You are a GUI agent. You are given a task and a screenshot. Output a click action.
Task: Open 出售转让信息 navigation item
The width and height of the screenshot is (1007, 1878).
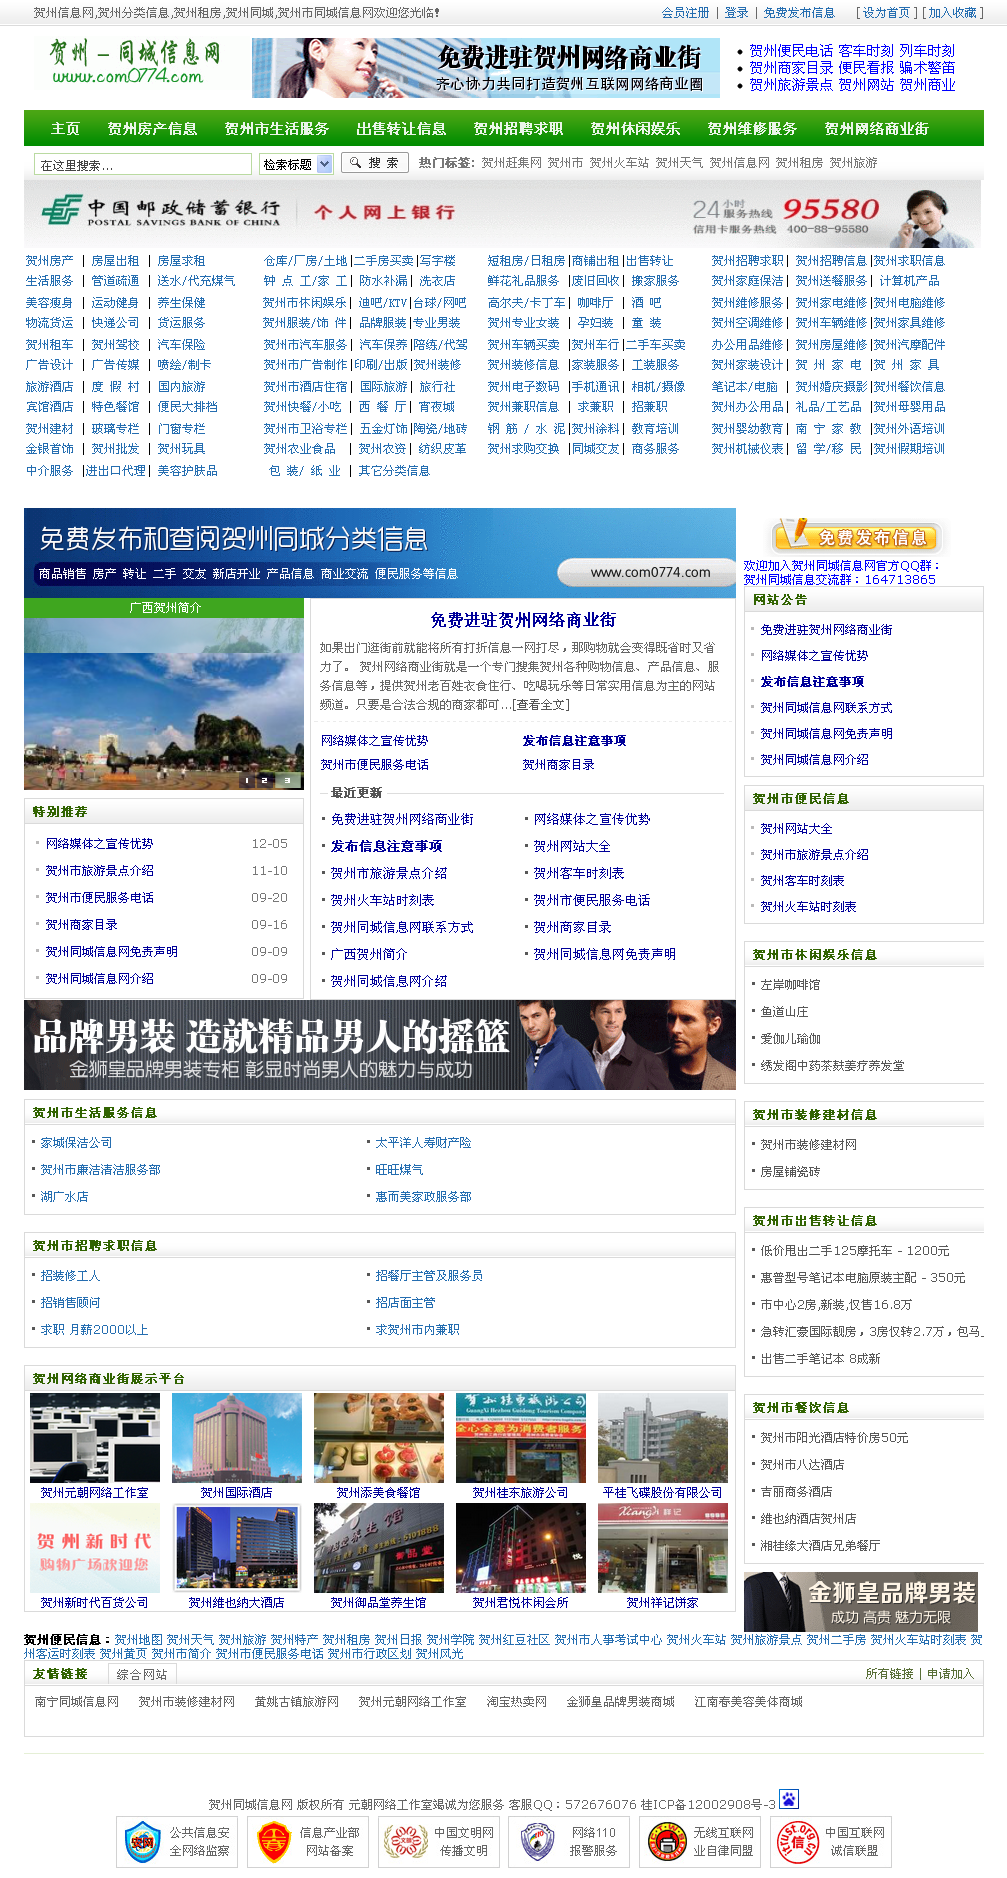point(401,128)
